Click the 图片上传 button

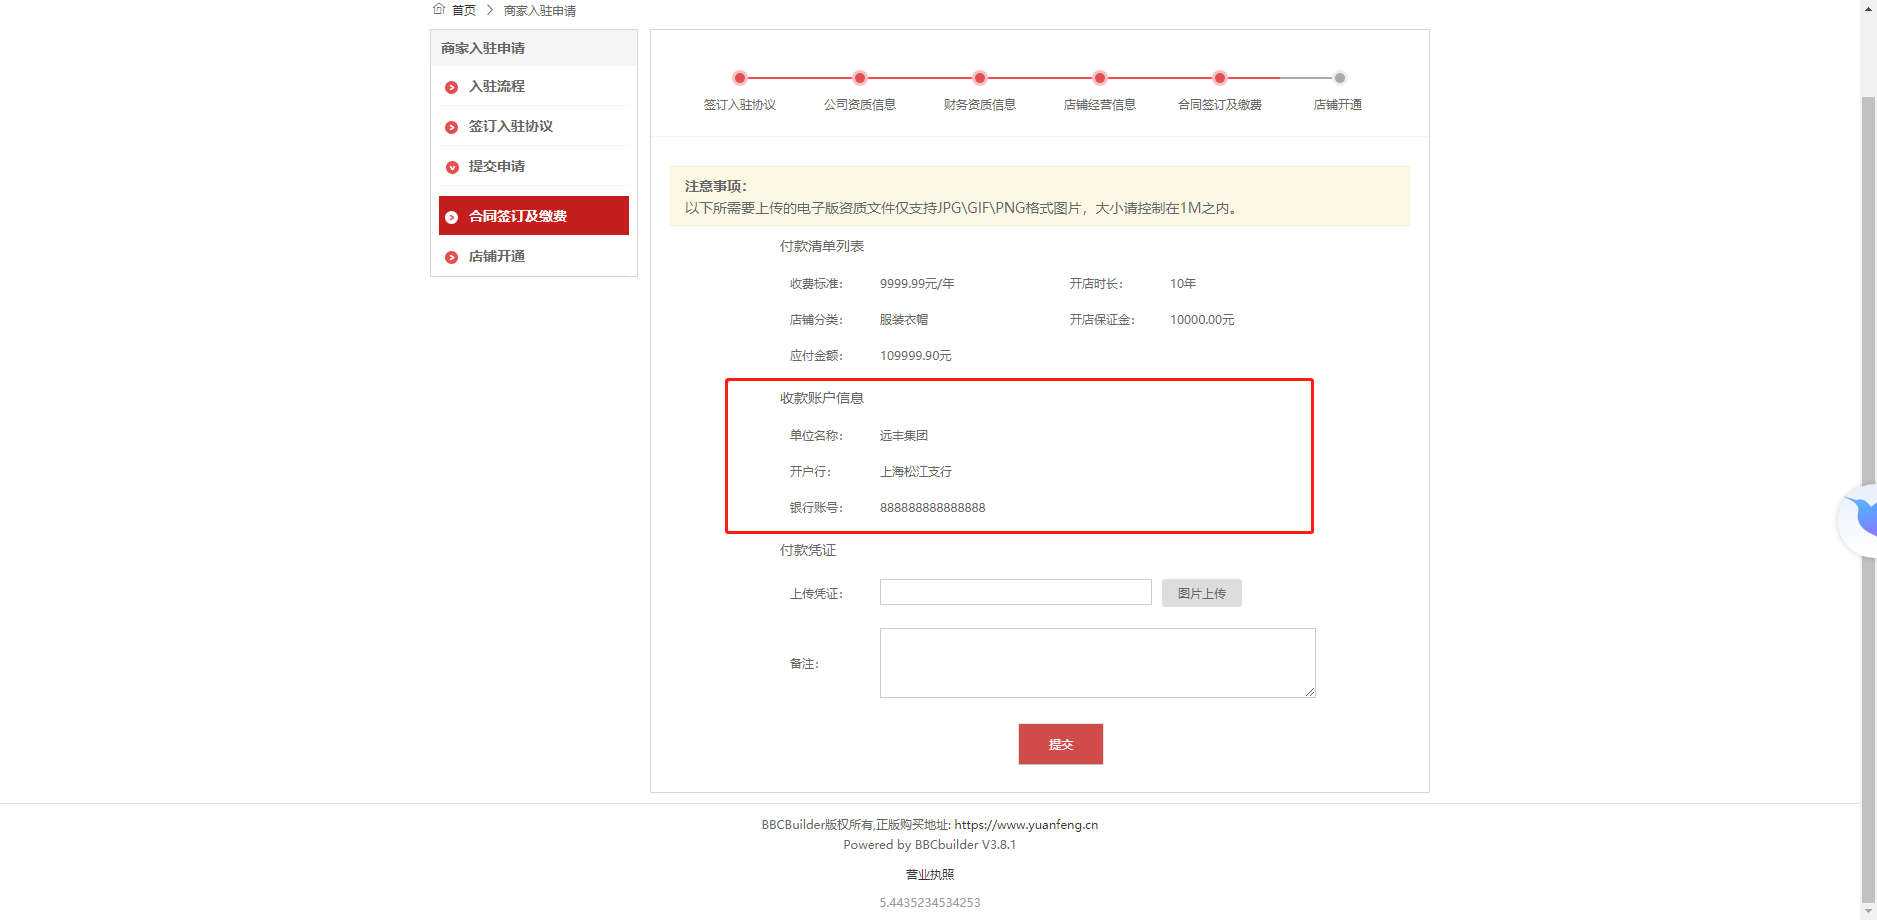pyautogui.click(x=1202, y=593)
